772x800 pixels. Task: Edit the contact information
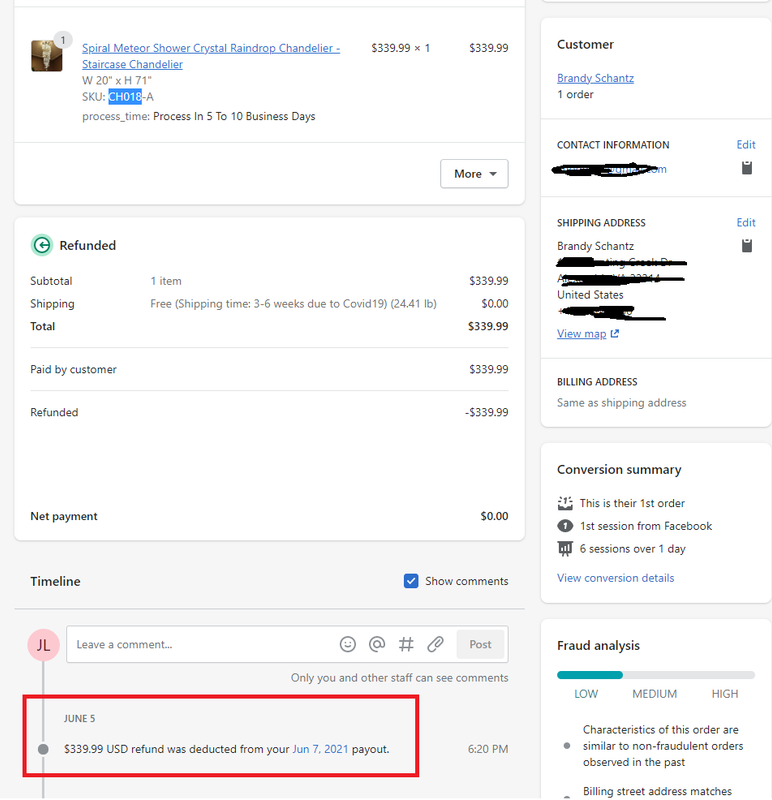(x=745, y=145)
